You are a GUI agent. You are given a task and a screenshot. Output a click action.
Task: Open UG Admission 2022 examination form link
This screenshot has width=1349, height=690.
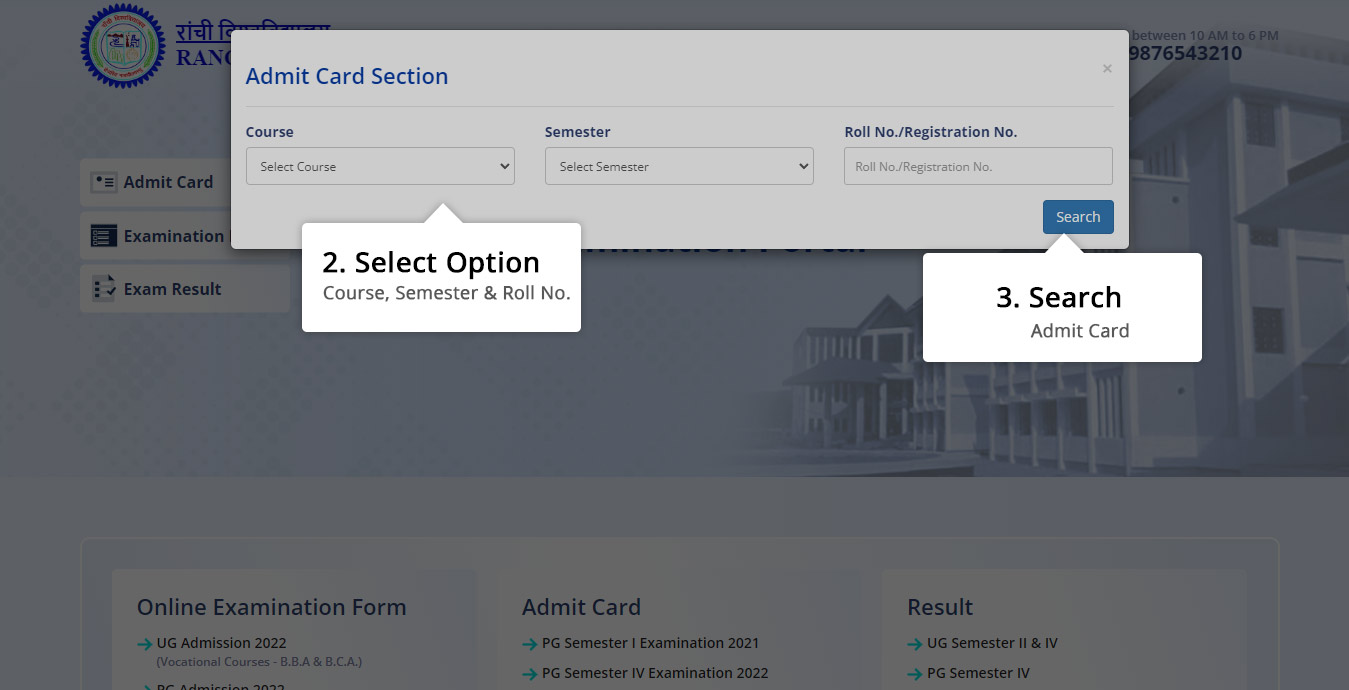(221, 643)
